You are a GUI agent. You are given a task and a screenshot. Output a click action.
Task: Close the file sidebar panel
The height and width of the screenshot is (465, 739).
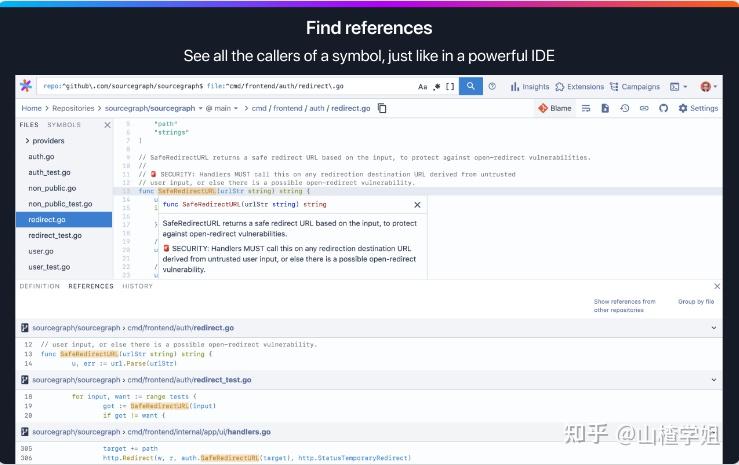(x=107, y=125)
